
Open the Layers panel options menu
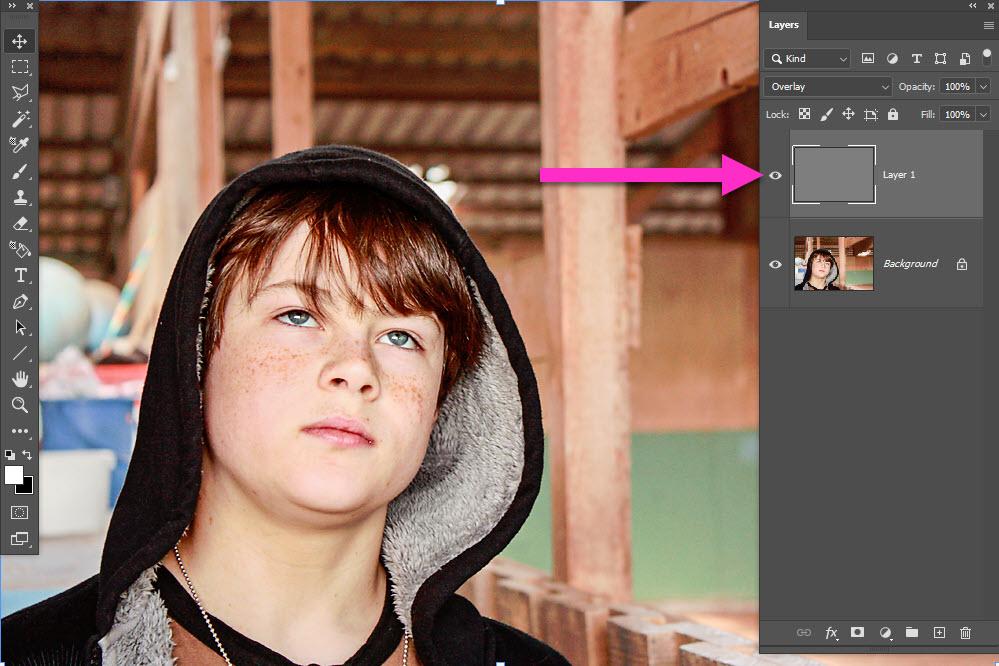point(988,25)
